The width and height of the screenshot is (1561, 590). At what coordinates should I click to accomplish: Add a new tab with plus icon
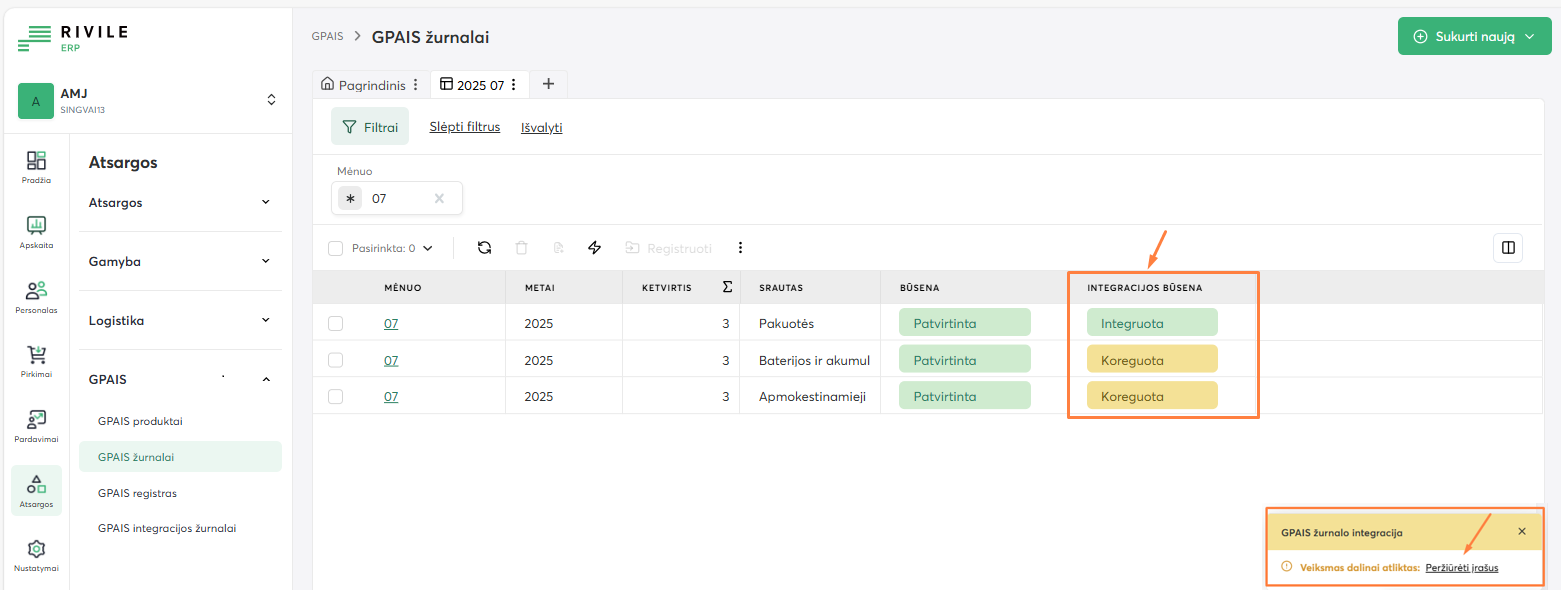[548, 84]
